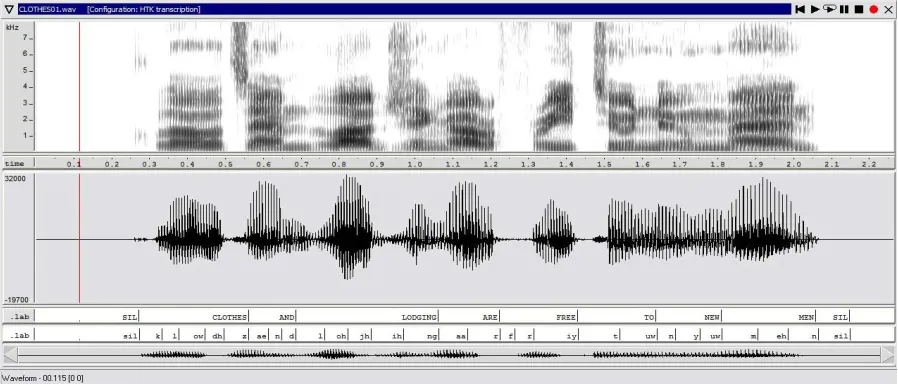Click the time axis label
Screen dimensions: 898x384
[14, 164]
